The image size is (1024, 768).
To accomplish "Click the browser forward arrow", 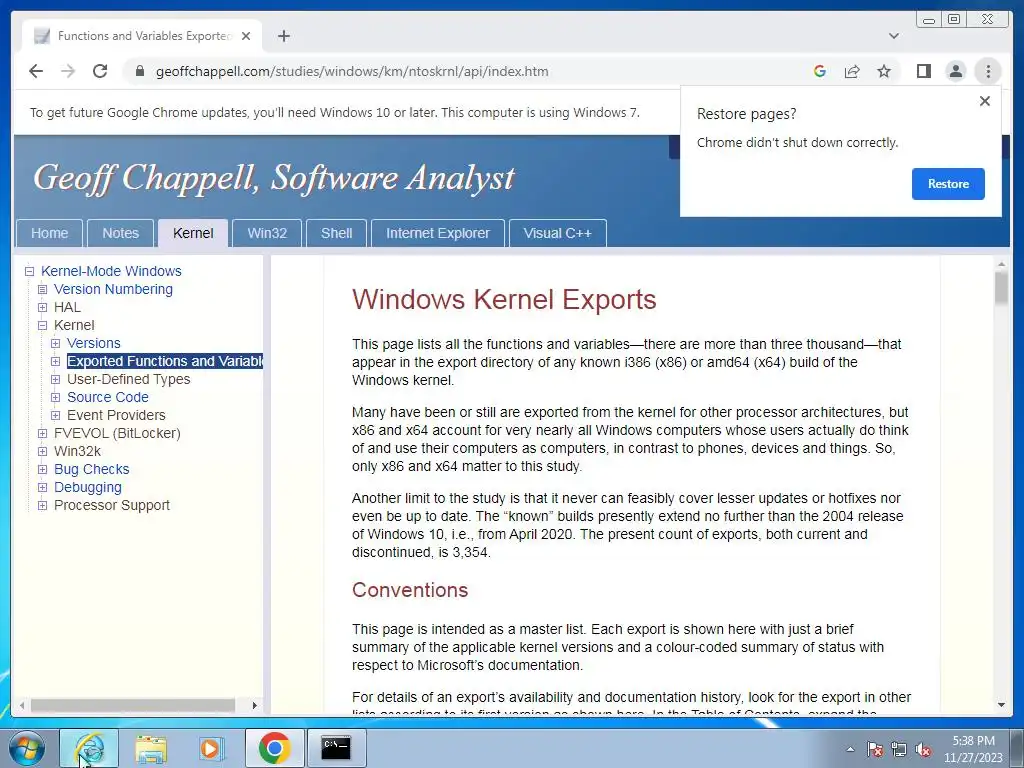I will [x=68, y=71].
